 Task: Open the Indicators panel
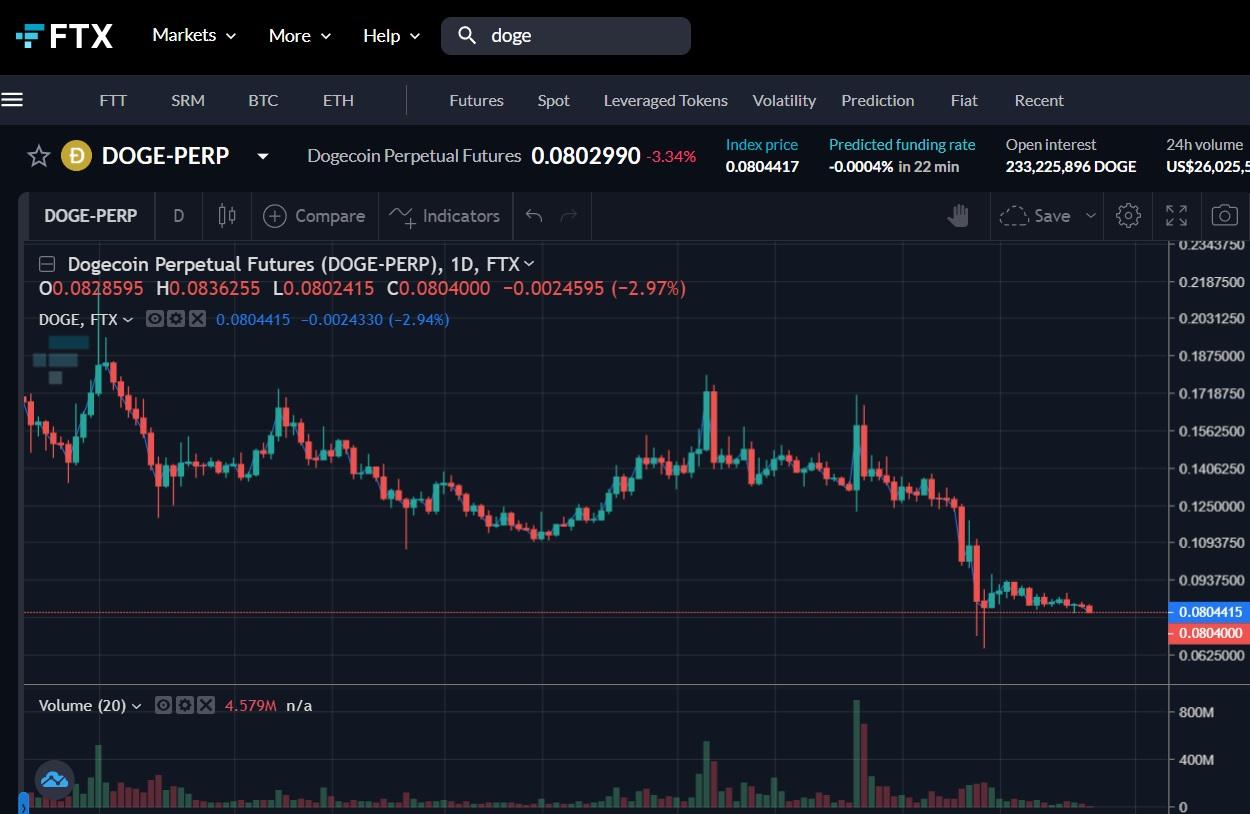444,216
